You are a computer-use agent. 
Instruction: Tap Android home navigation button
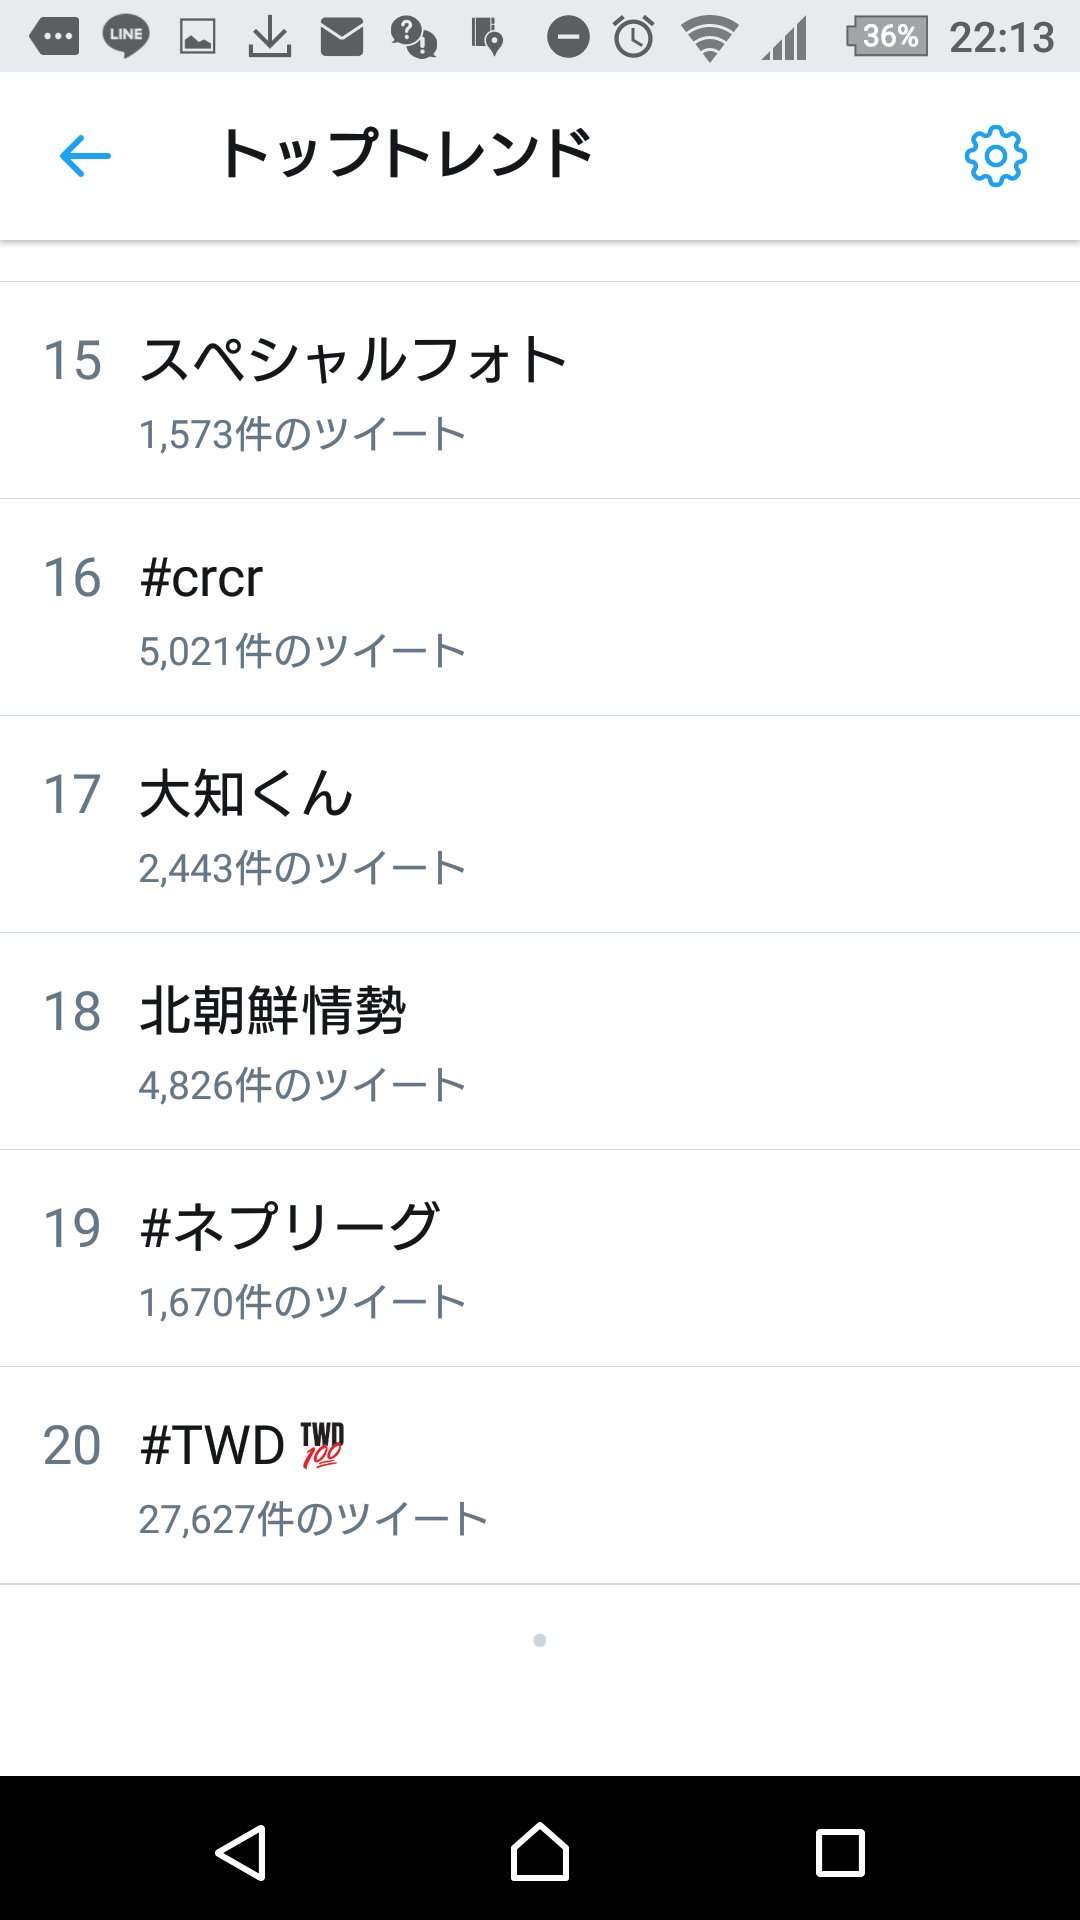(x=540, y=1851)
